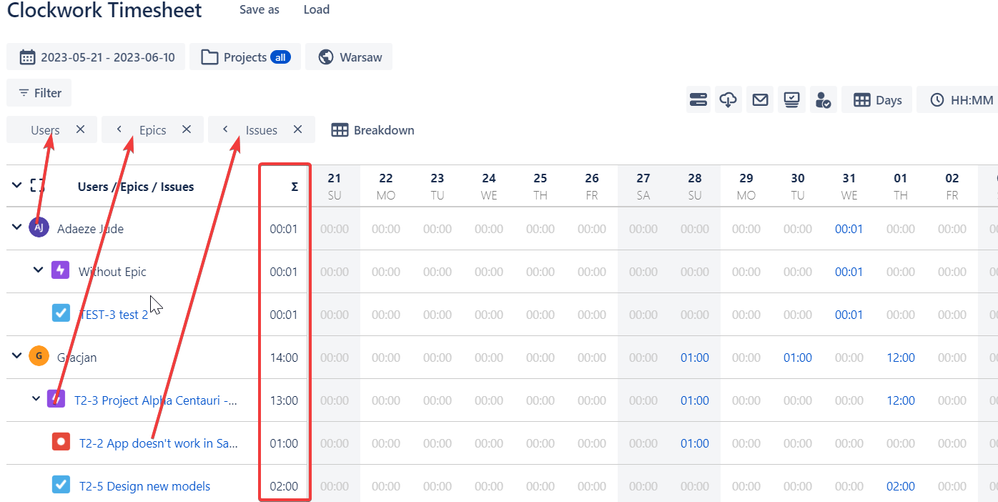The width and height of the screenshot is (998, 502).
Task: Open issue TEST-3 test 2
Action: 113,314
